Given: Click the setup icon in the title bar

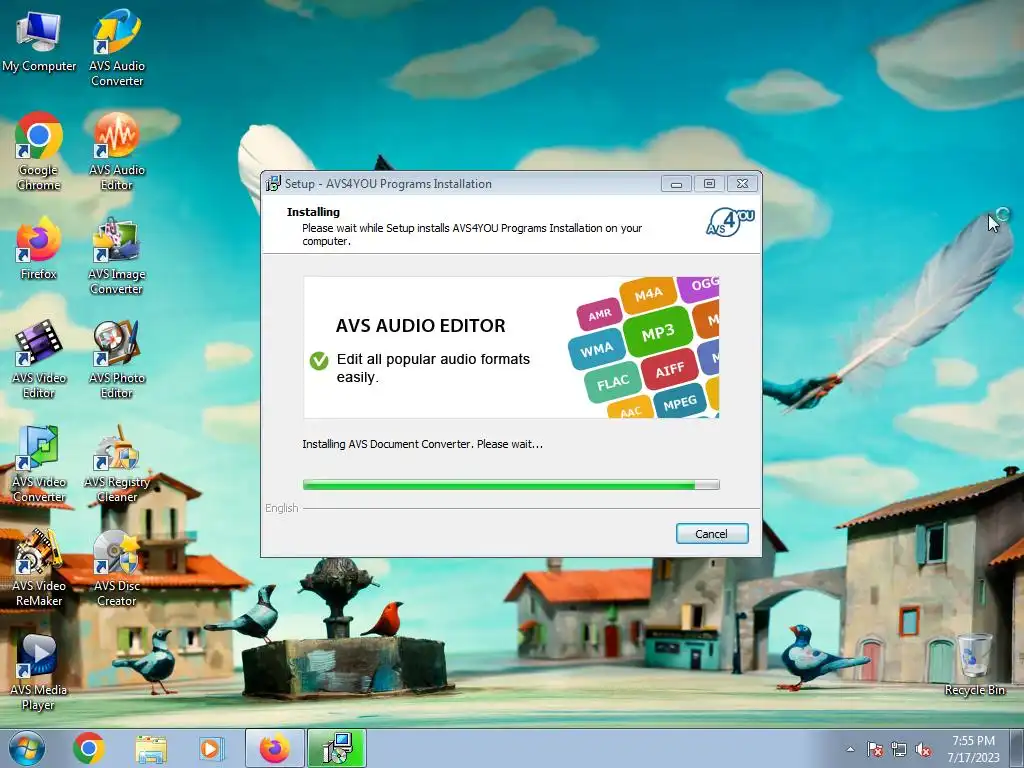Looking at the screenshot, I should coord(272,184).
